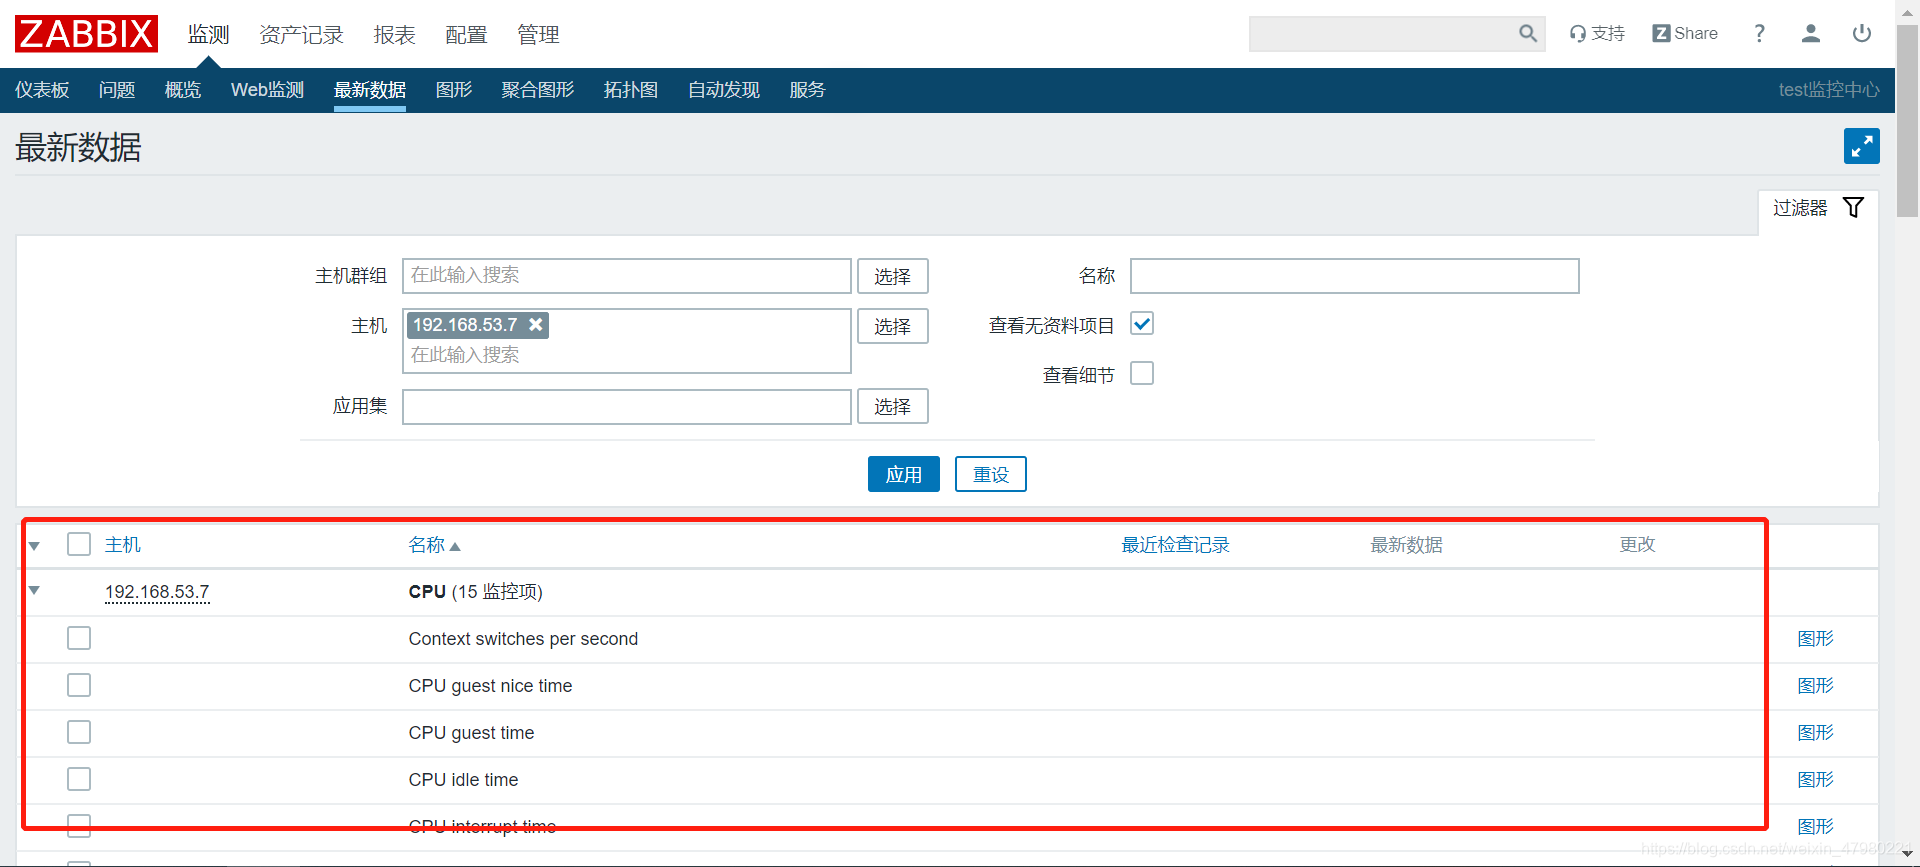Viewport: 1920px width, 867px height.
Task: Go to 聚合图形 submenu
Action: [x=538, y=90]
